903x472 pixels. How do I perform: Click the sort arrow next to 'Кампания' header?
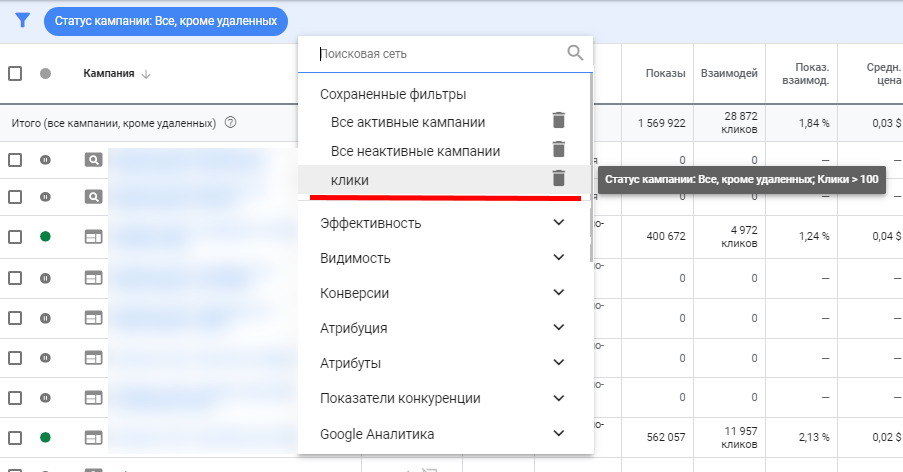coord(146,73)
